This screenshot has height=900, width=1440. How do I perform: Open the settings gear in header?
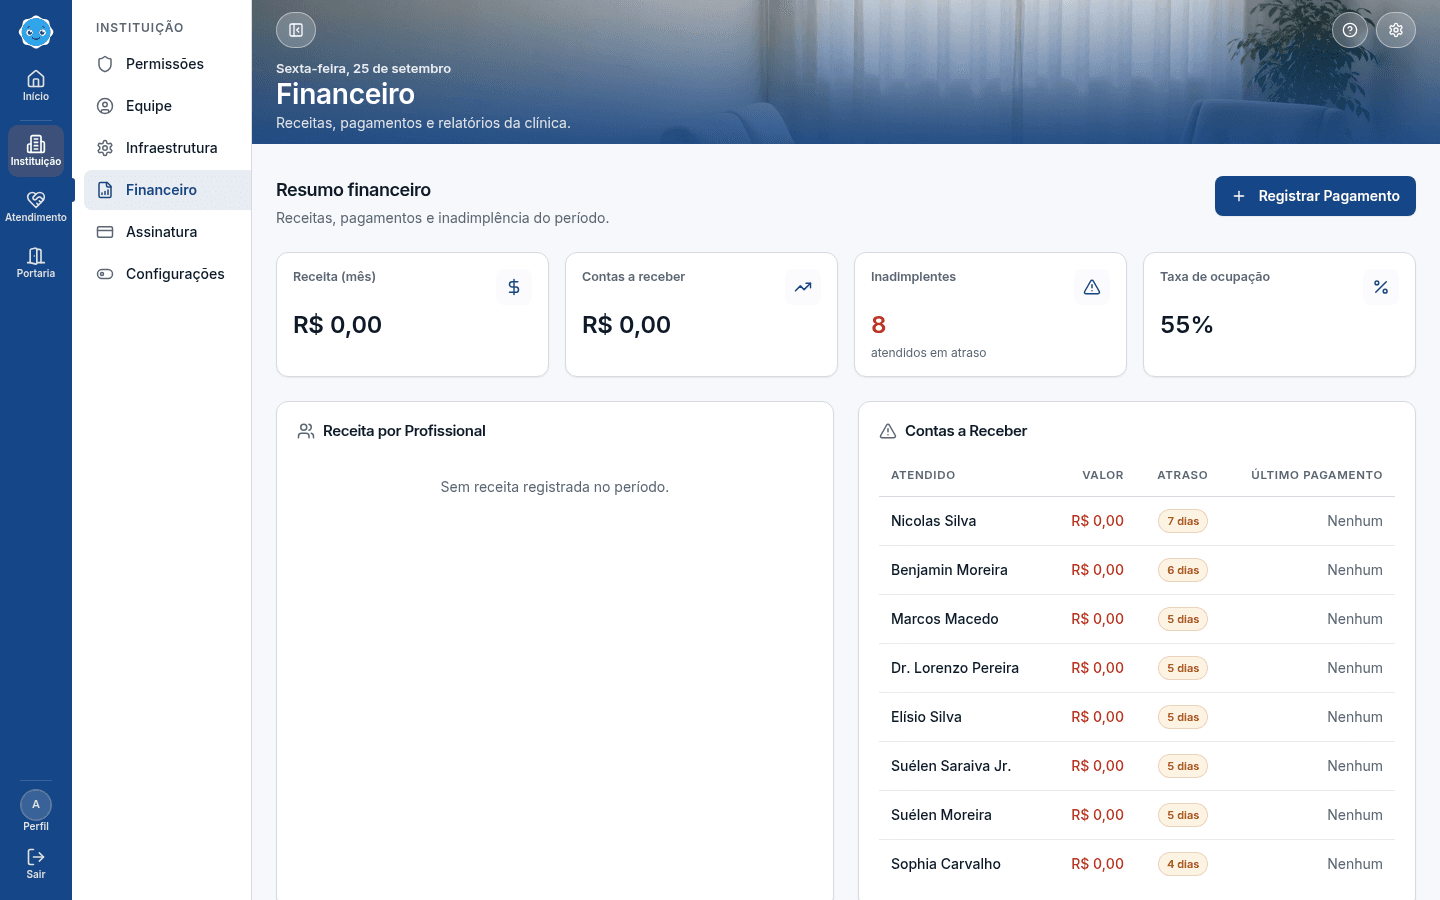[1396, 30]
